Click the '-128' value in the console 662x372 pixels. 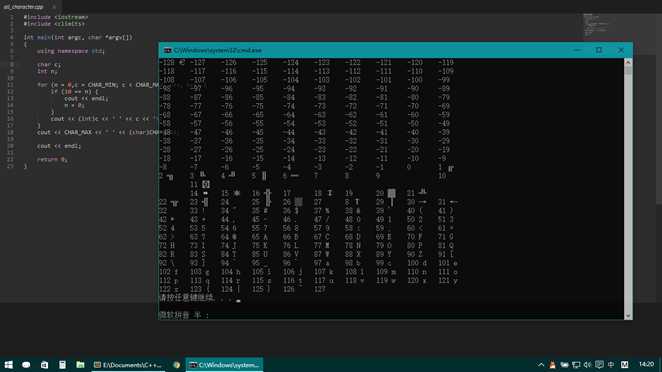[167, 62]
